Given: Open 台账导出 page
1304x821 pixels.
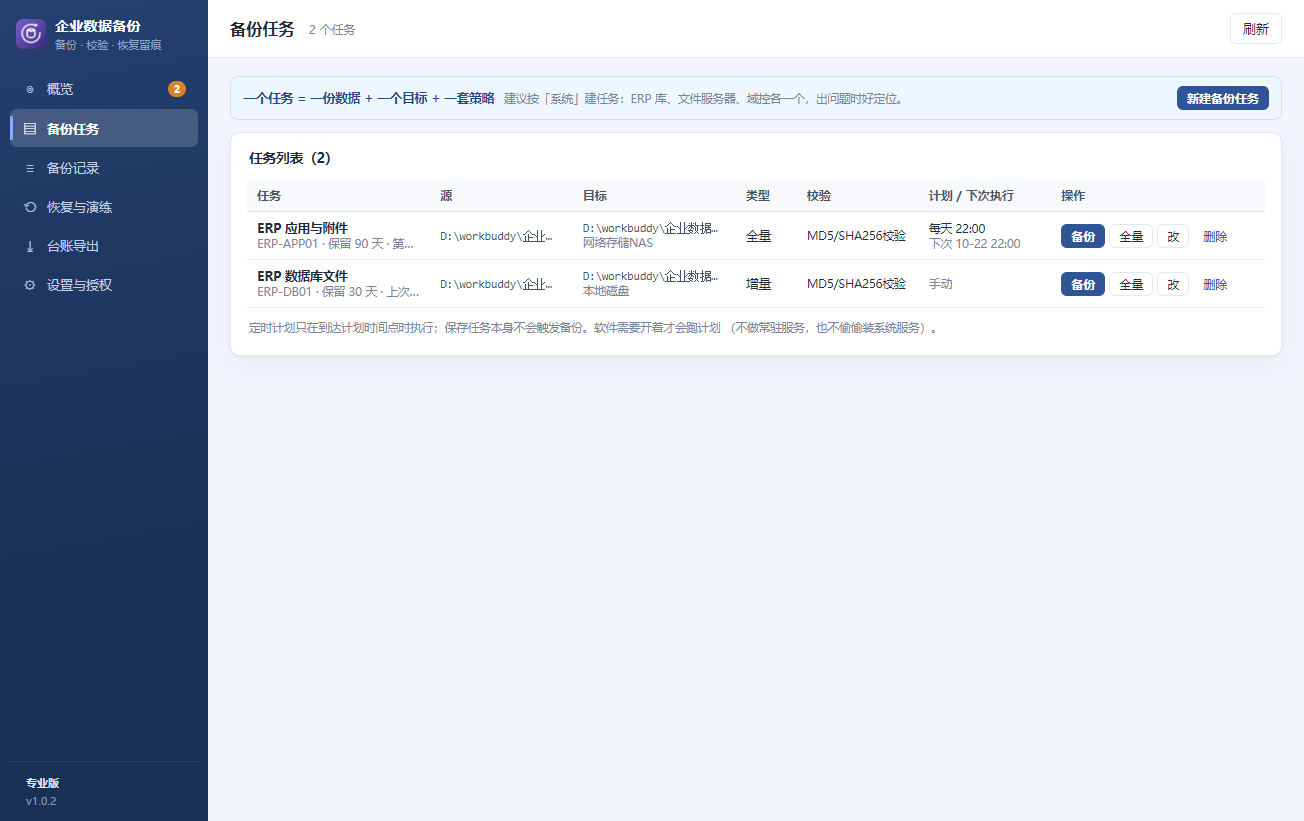Looking at the screenshot, I should 104,246.
